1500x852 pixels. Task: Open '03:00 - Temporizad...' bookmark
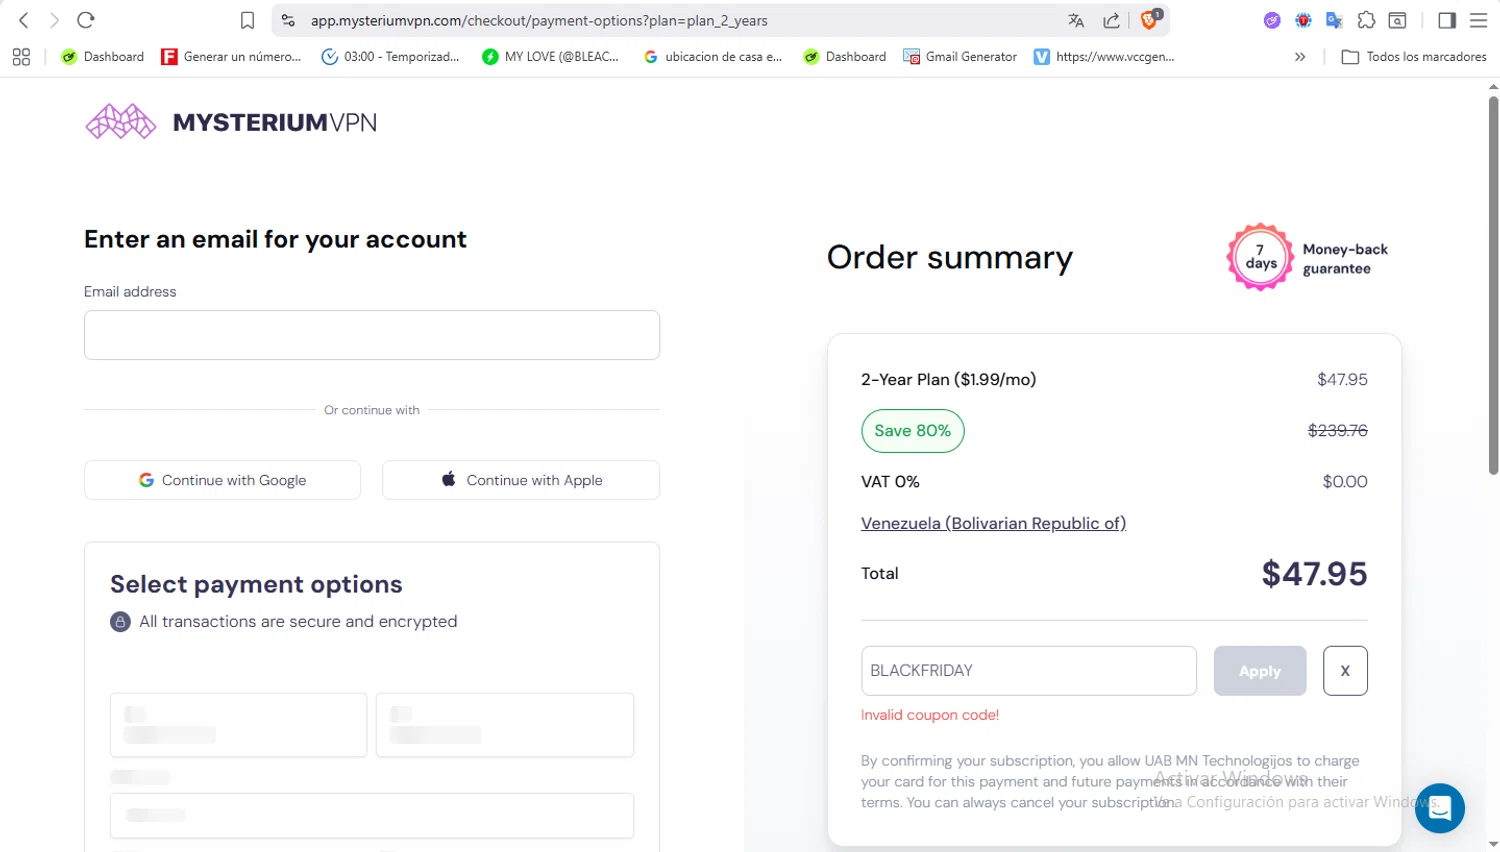390,57
